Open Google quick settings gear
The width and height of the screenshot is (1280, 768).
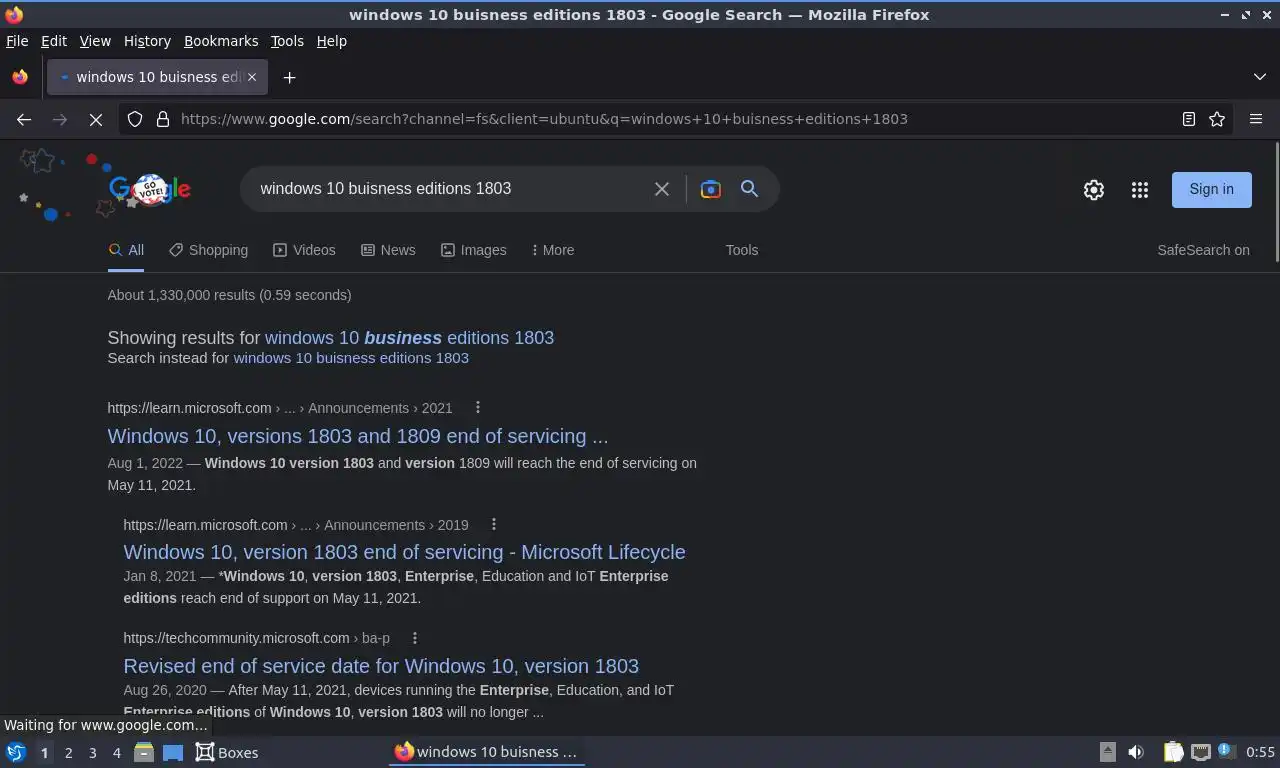tap(1094, 190)
